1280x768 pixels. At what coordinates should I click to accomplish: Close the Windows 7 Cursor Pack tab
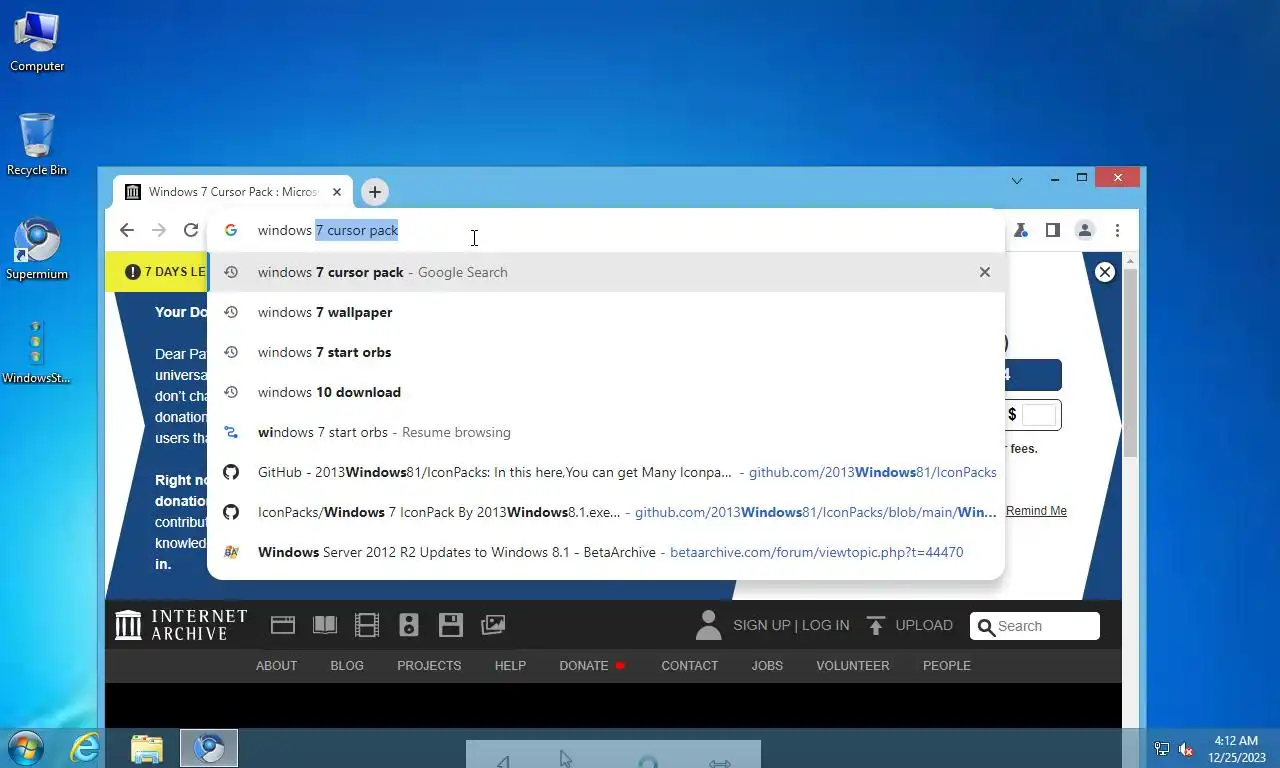[336, 192]
